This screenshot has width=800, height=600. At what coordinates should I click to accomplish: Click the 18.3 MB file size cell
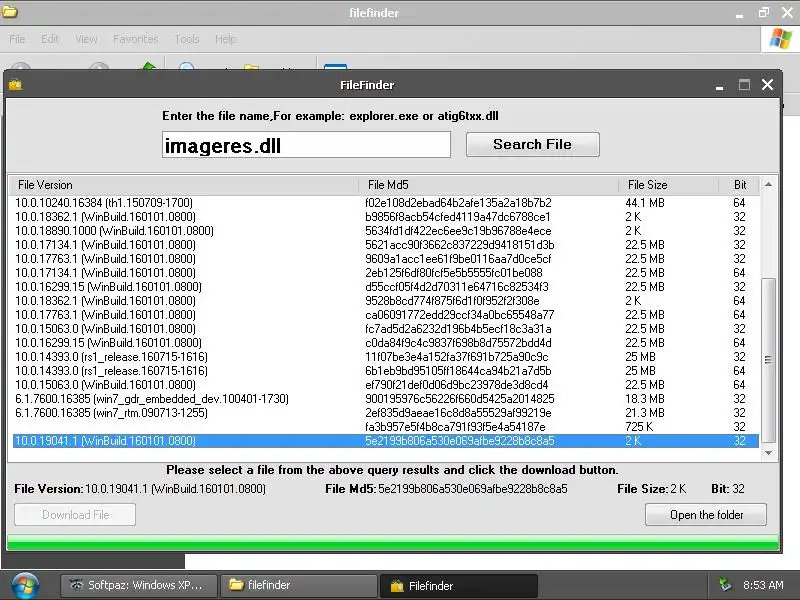pos(645,399)
